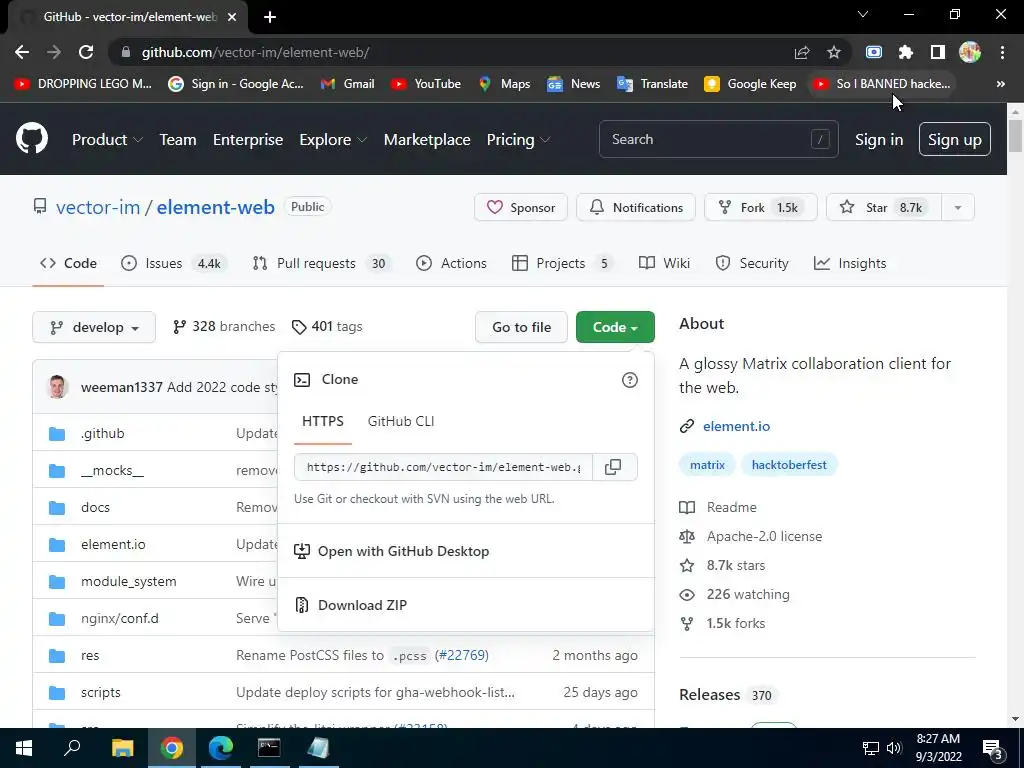Open the res folder
The height and width of the screenshot is (768, 1024).
pyautogui.click(x=90, y=655)
